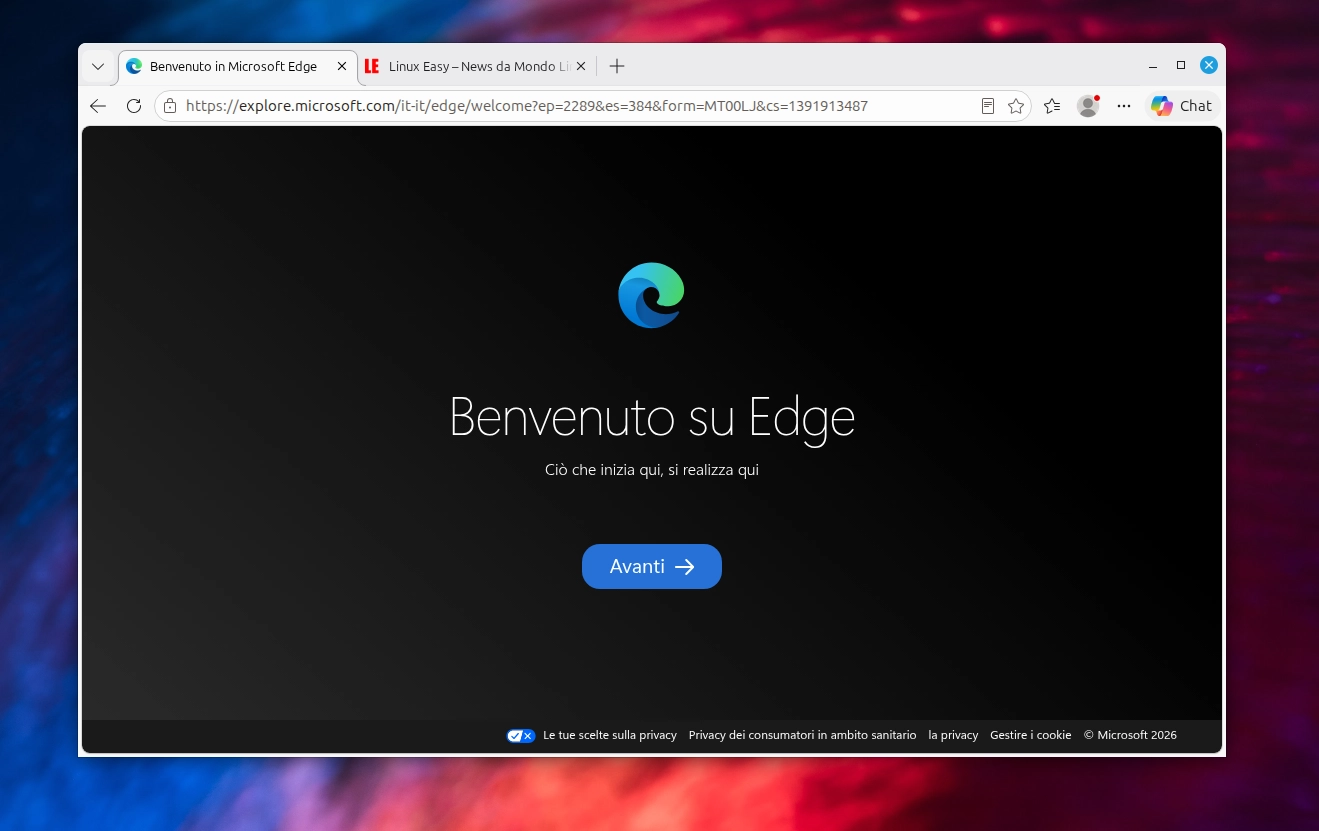Open Copilot Chat button
Image resolution: width=1319 pixels, height=831 pixels.
[x=1182, y=106]
